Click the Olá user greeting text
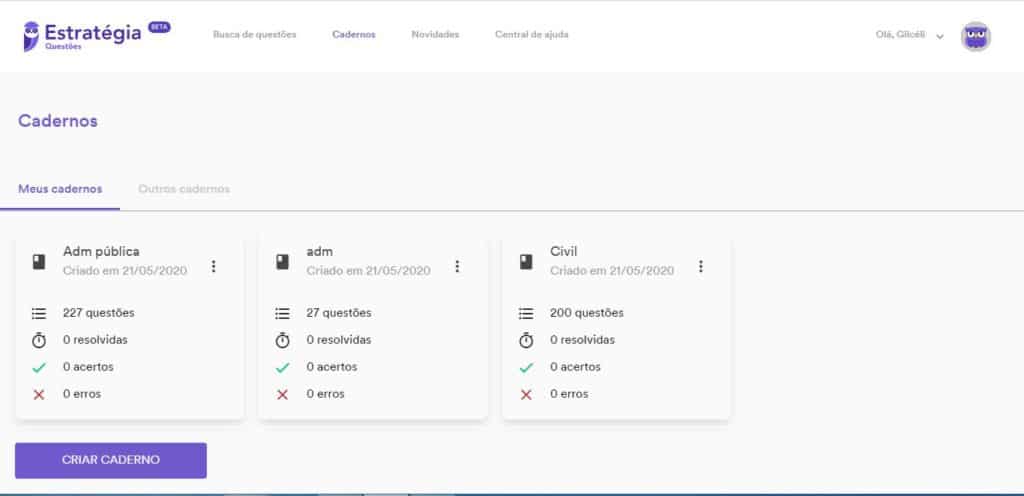Screen dimensions: 1024x496 point(901,35)
